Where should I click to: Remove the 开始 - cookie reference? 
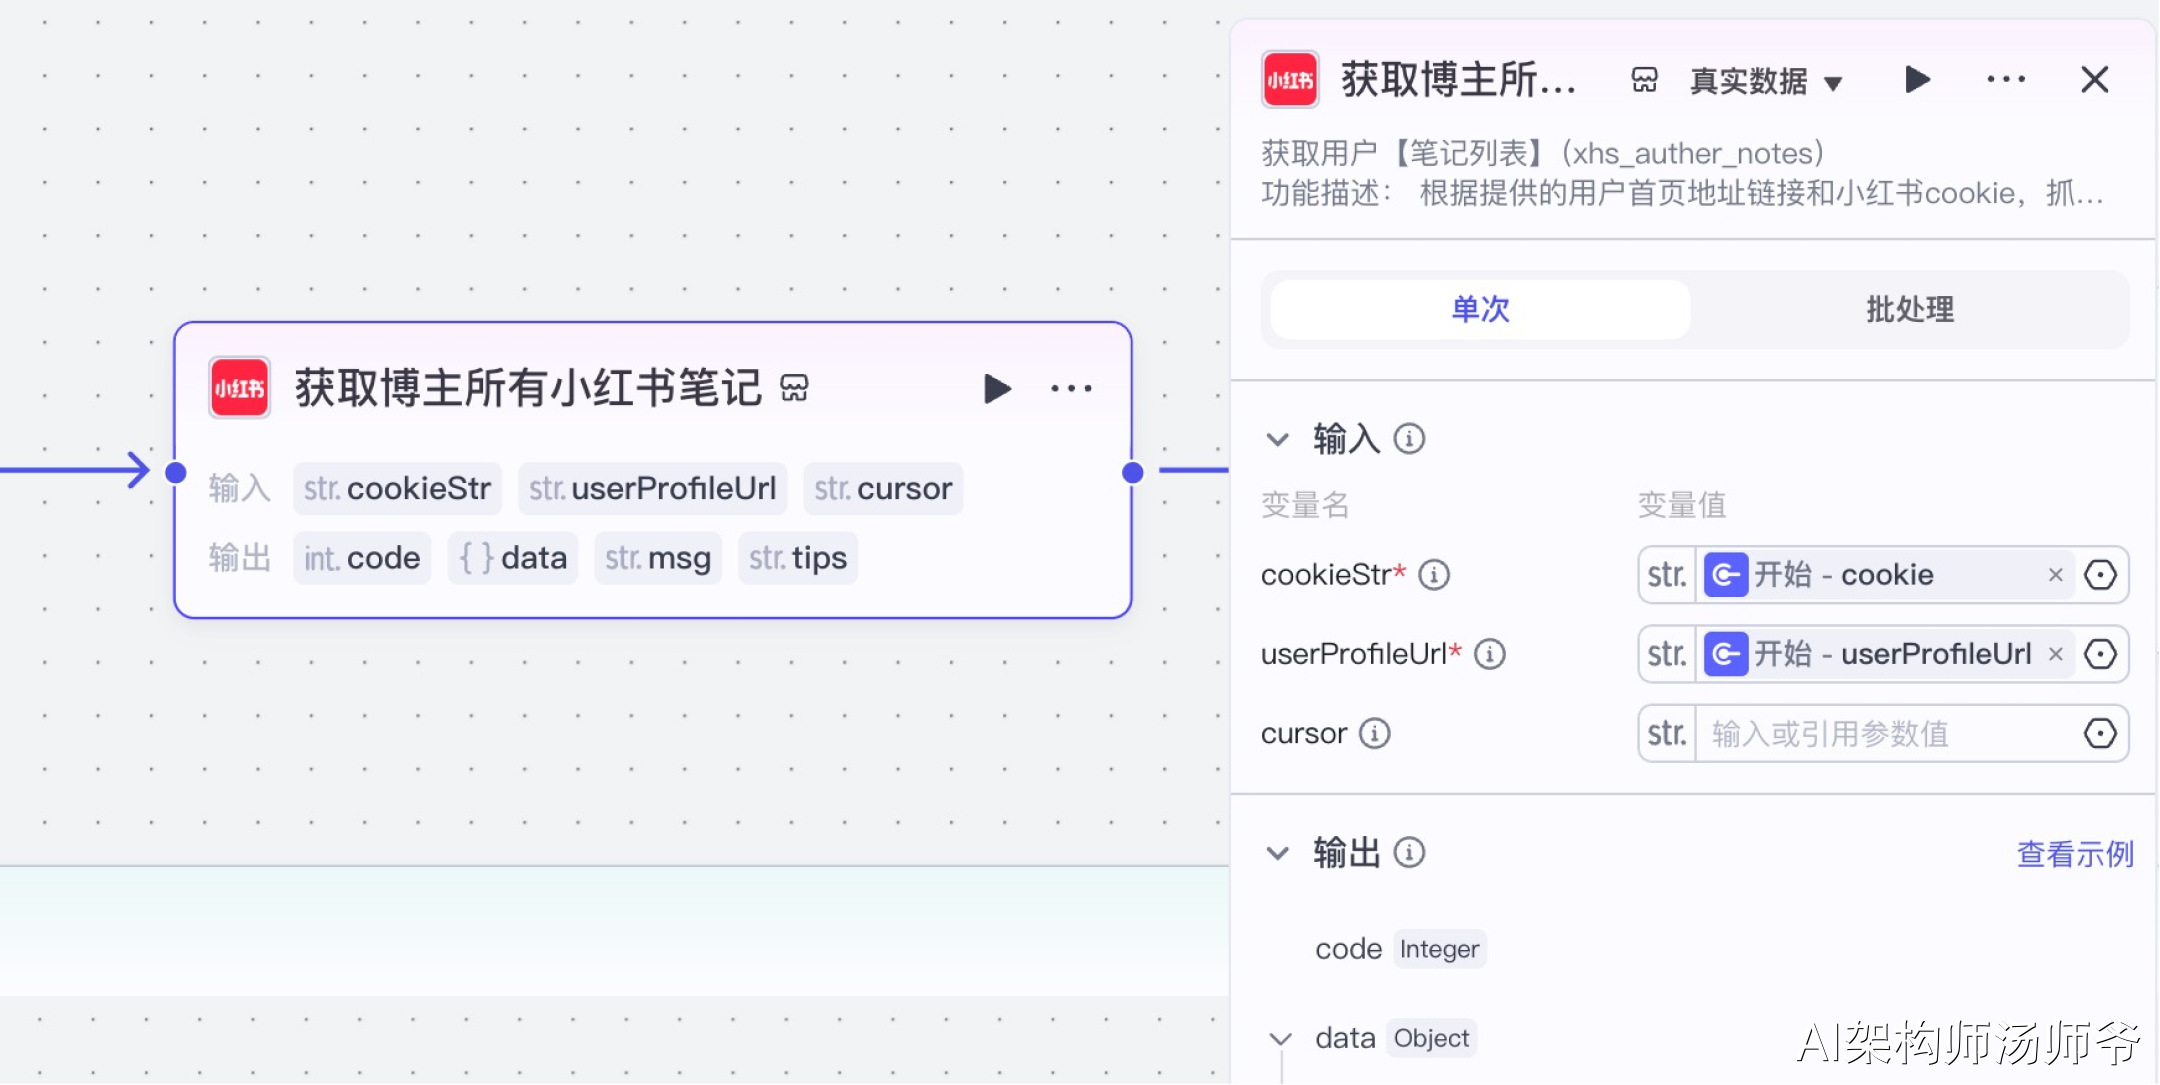point(2056,575)
